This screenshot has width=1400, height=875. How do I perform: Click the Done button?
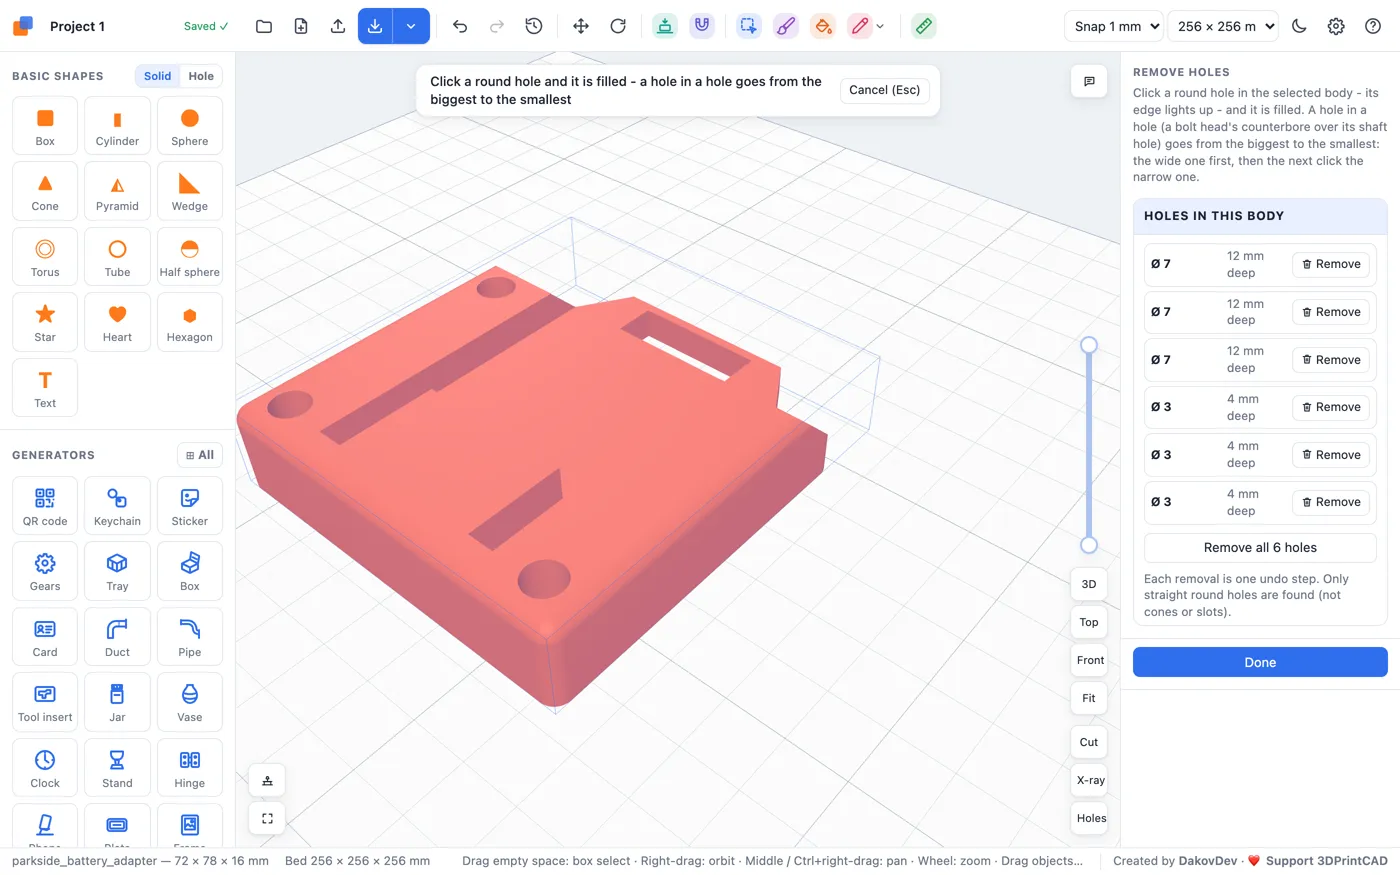1260,662
